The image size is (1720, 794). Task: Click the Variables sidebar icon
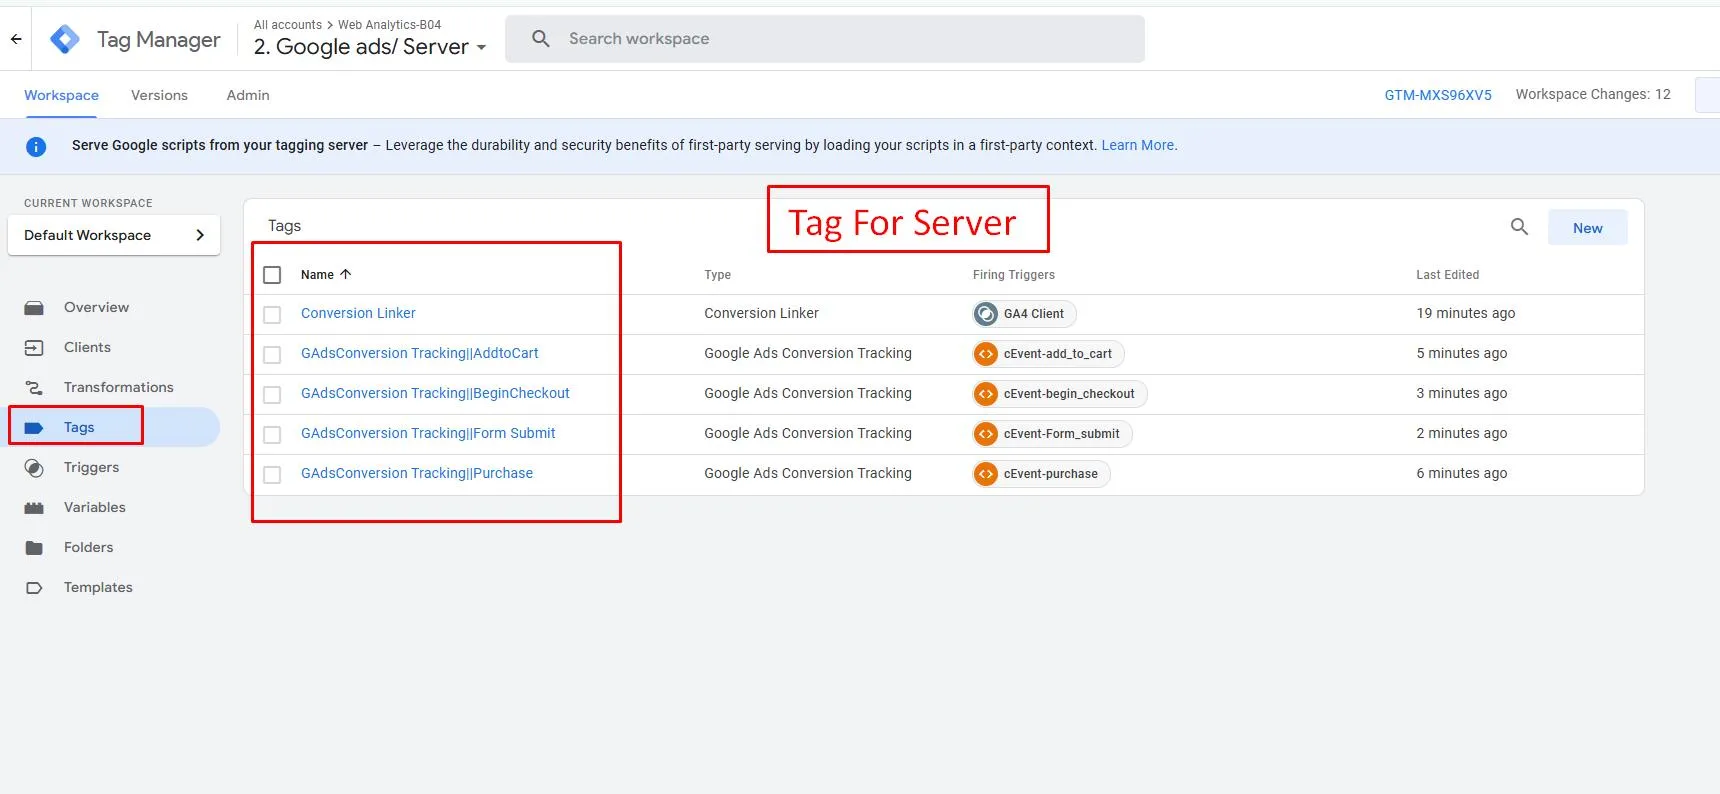tap(34, 508)
